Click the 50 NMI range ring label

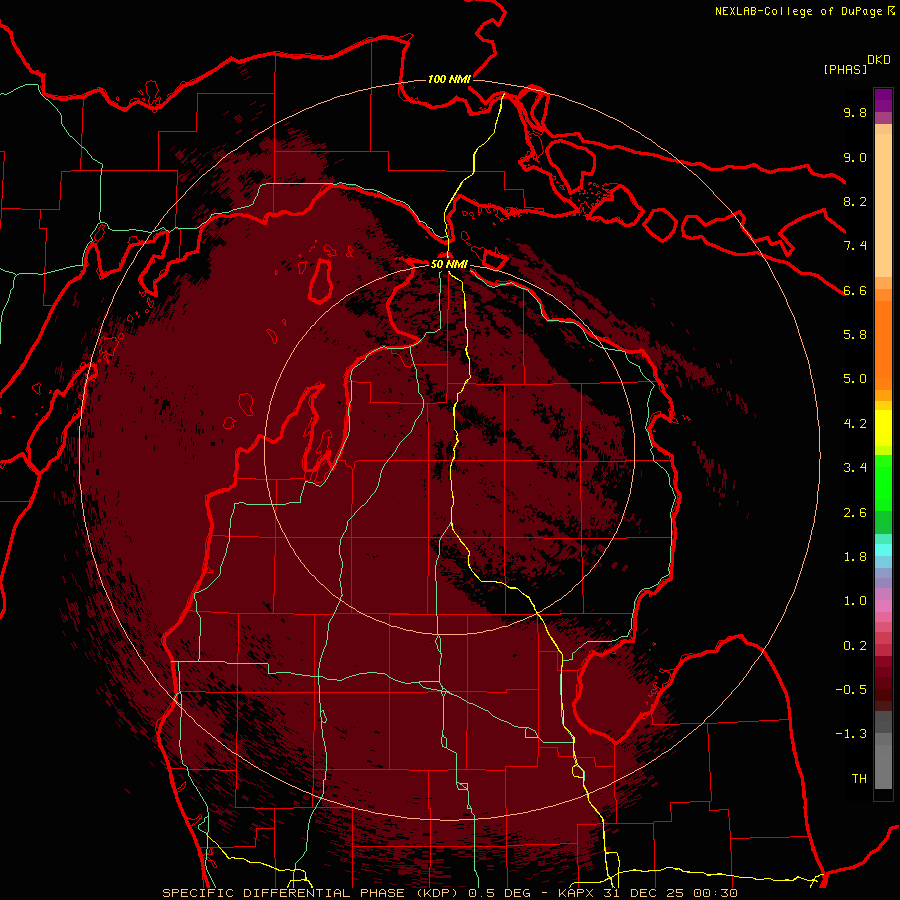(449, 265)
